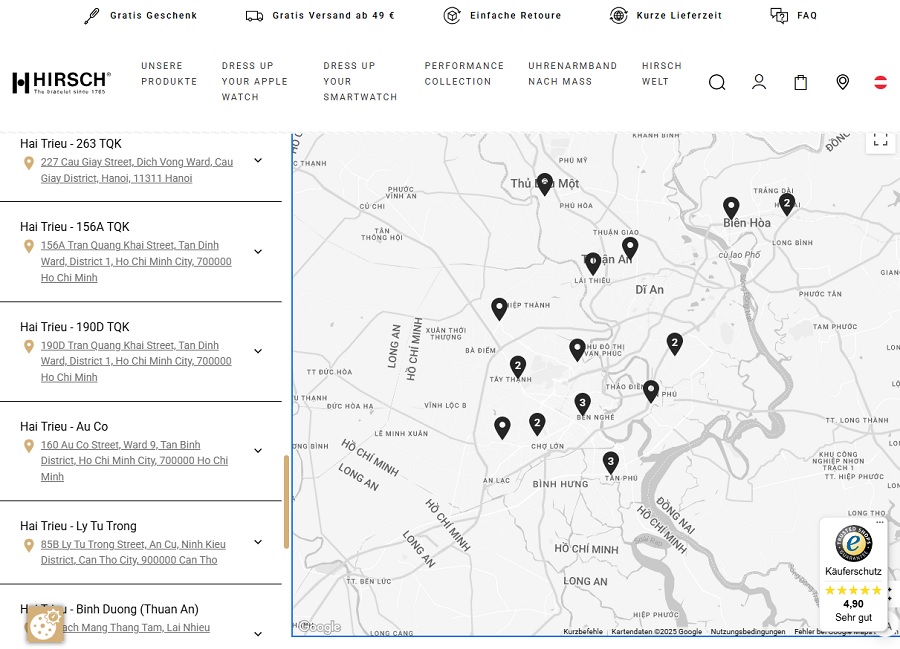The width and height of the screenshot is (900, 649).
Task: Click the HIRSCH logo
Action: coord(61,82)
